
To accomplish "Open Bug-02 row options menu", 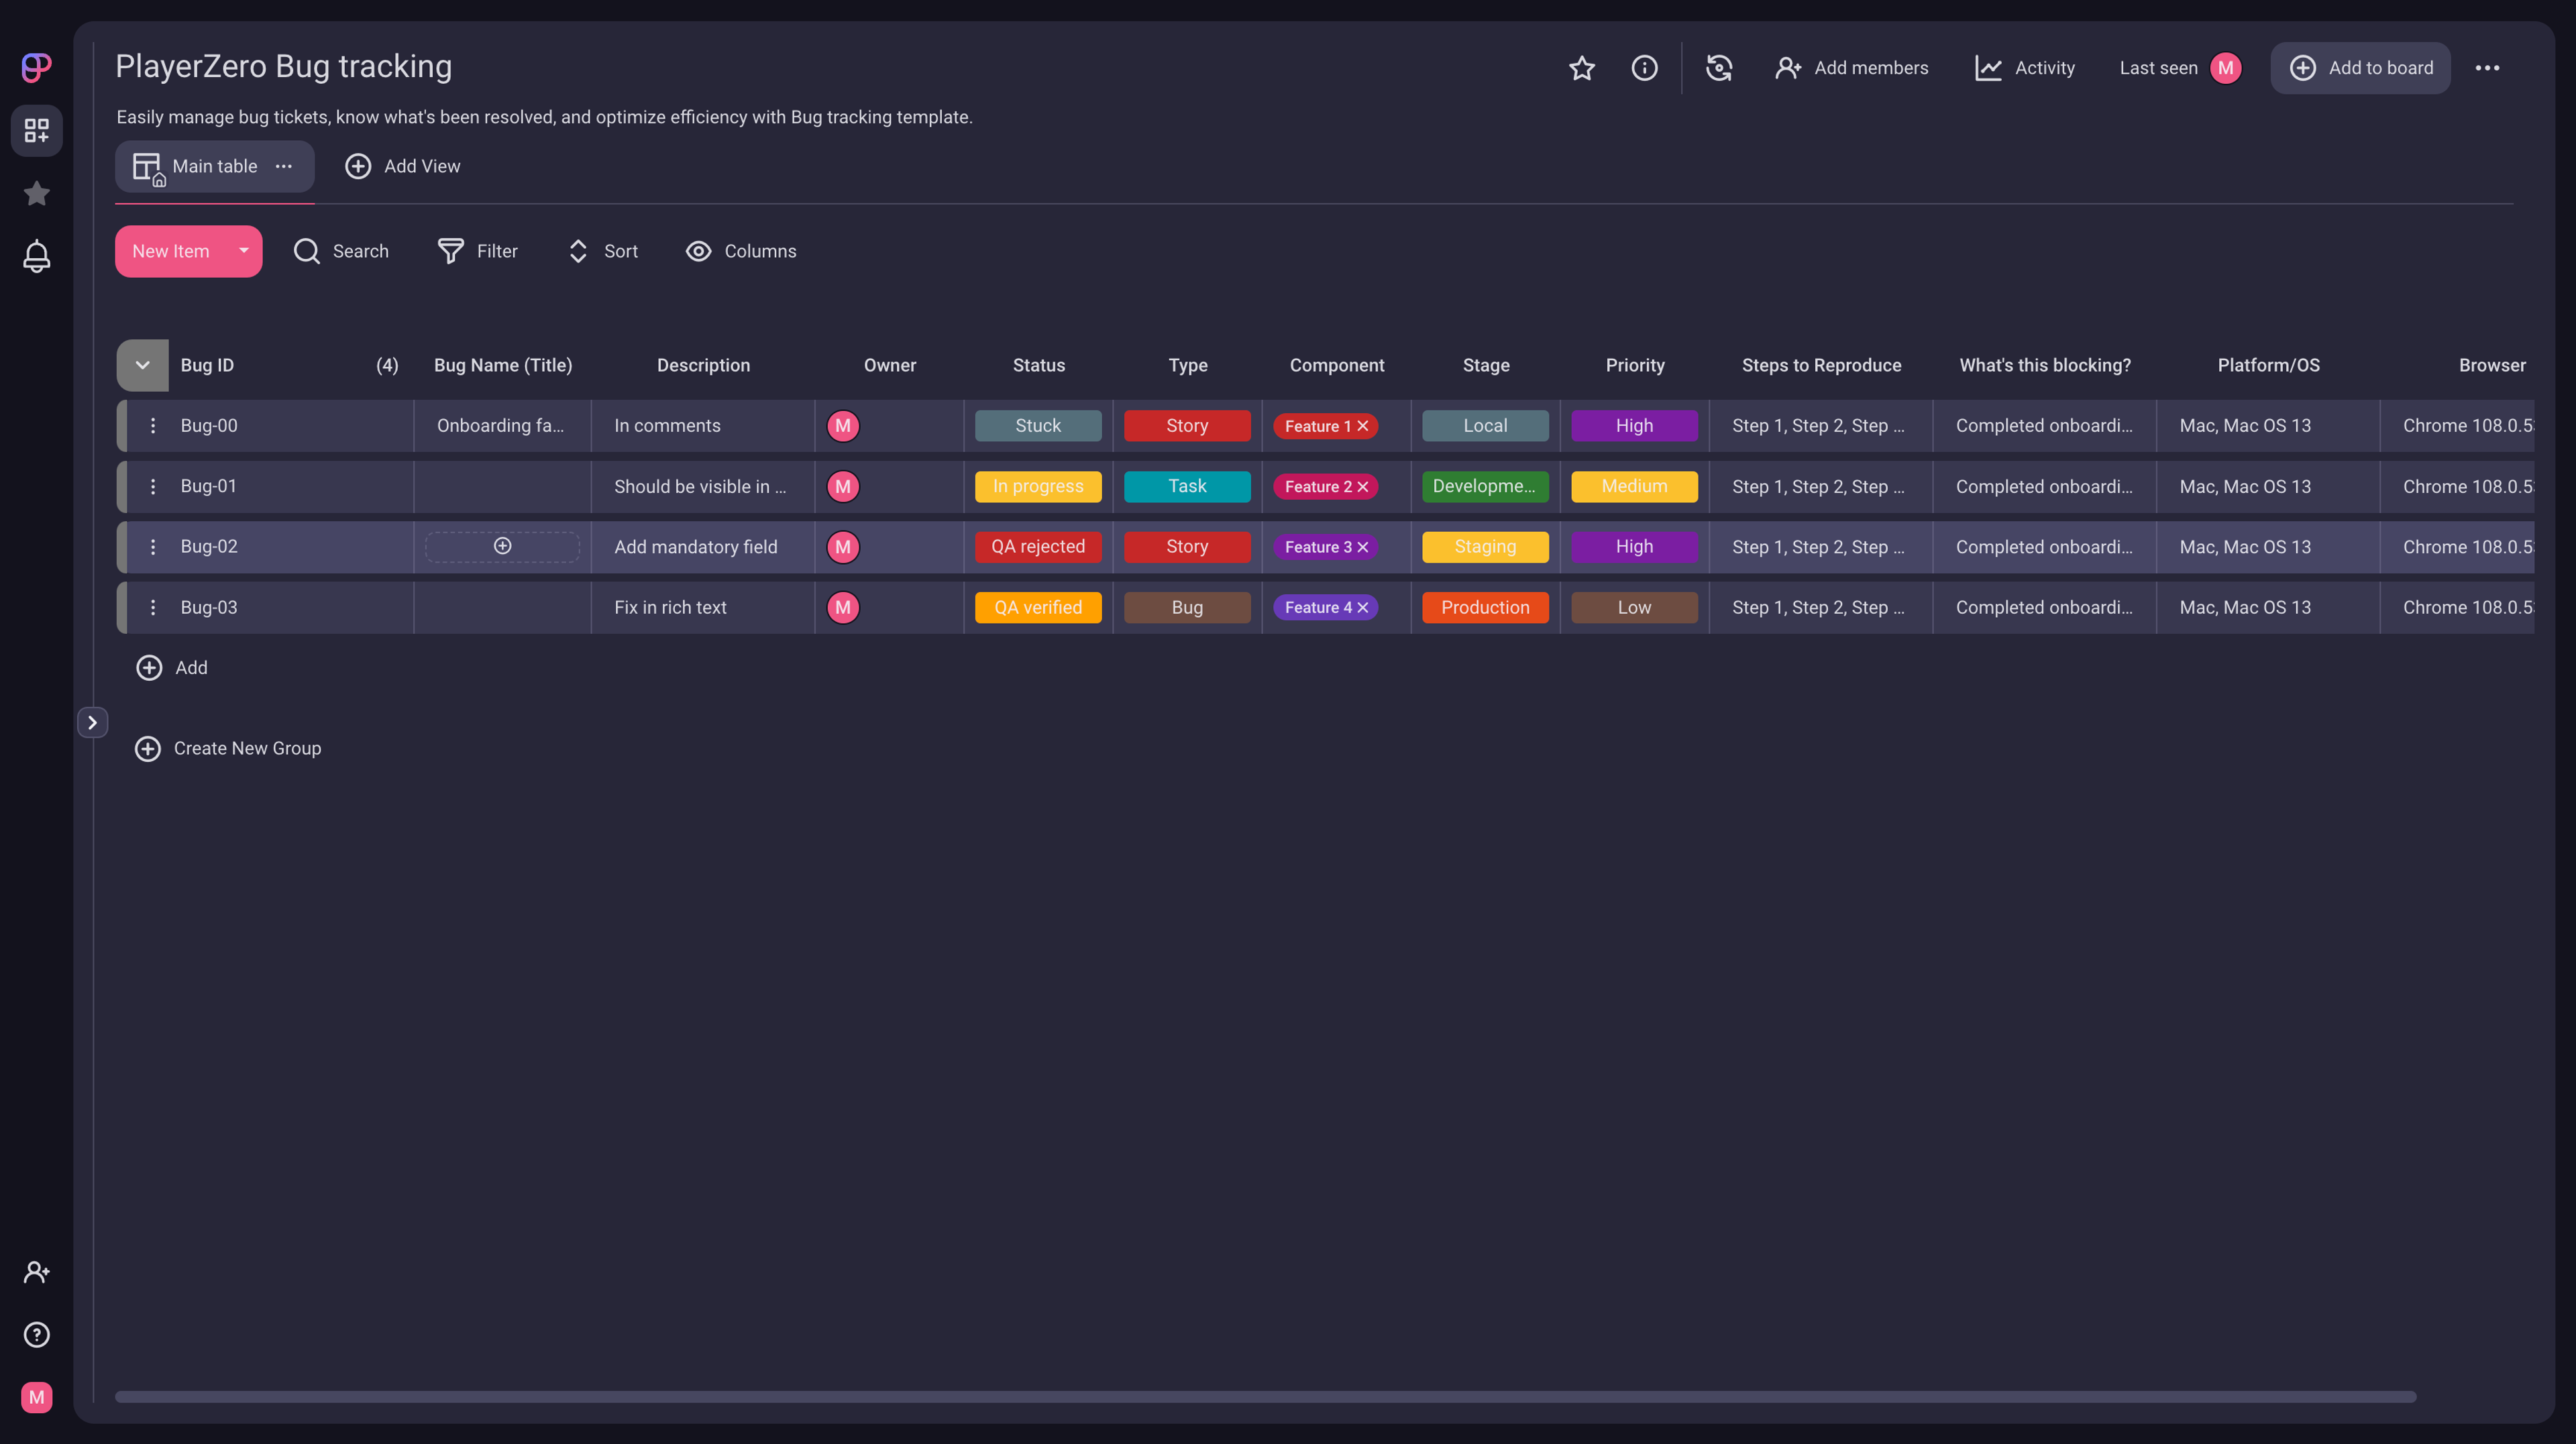I will tap(153, 547).
